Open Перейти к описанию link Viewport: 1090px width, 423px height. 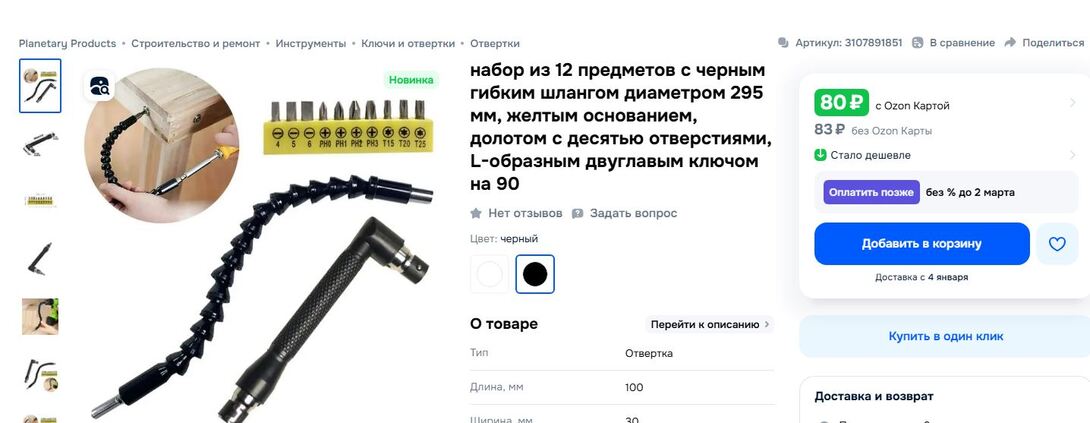(x=710, y=324)
